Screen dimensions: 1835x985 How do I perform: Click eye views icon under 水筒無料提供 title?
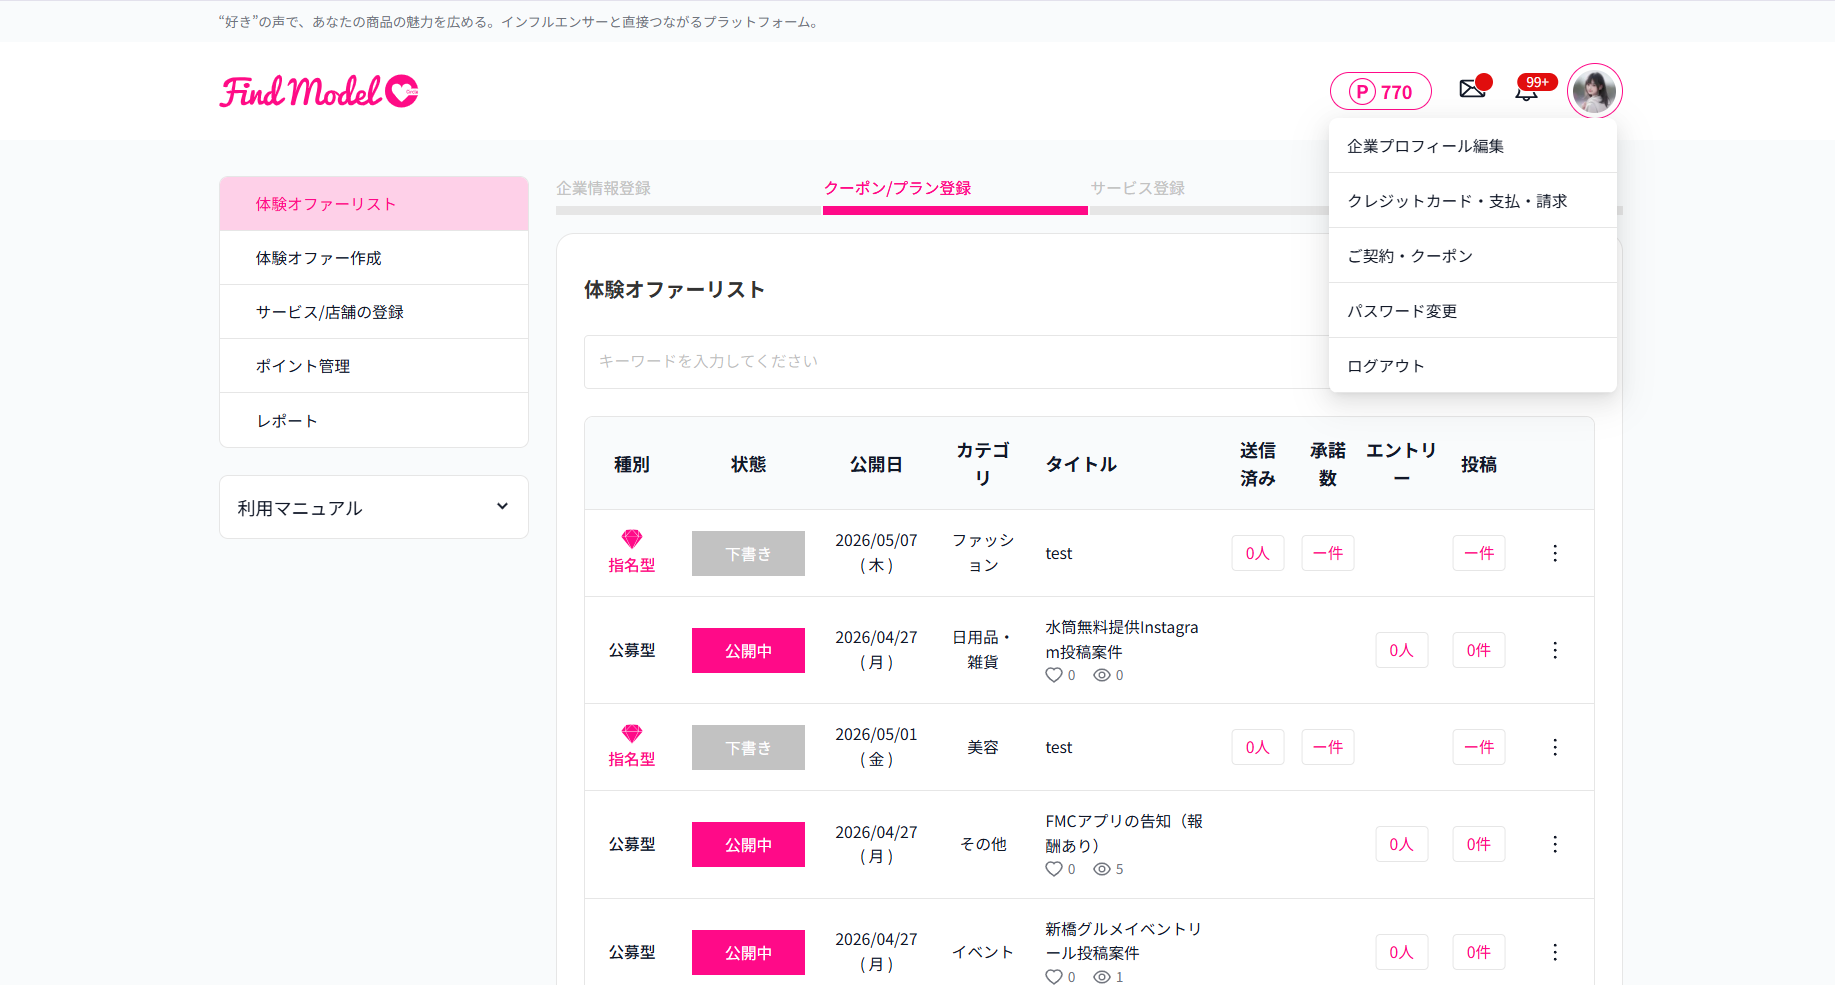[x=1102, y=675]
